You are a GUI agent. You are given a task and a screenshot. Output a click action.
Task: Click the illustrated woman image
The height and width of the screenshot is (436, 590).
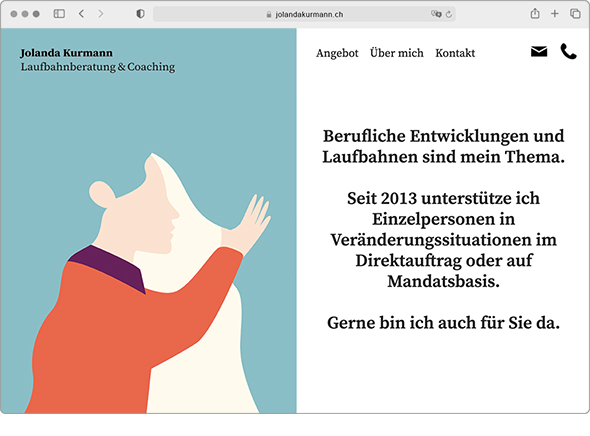pyautogui.click(x=149, y=282)
